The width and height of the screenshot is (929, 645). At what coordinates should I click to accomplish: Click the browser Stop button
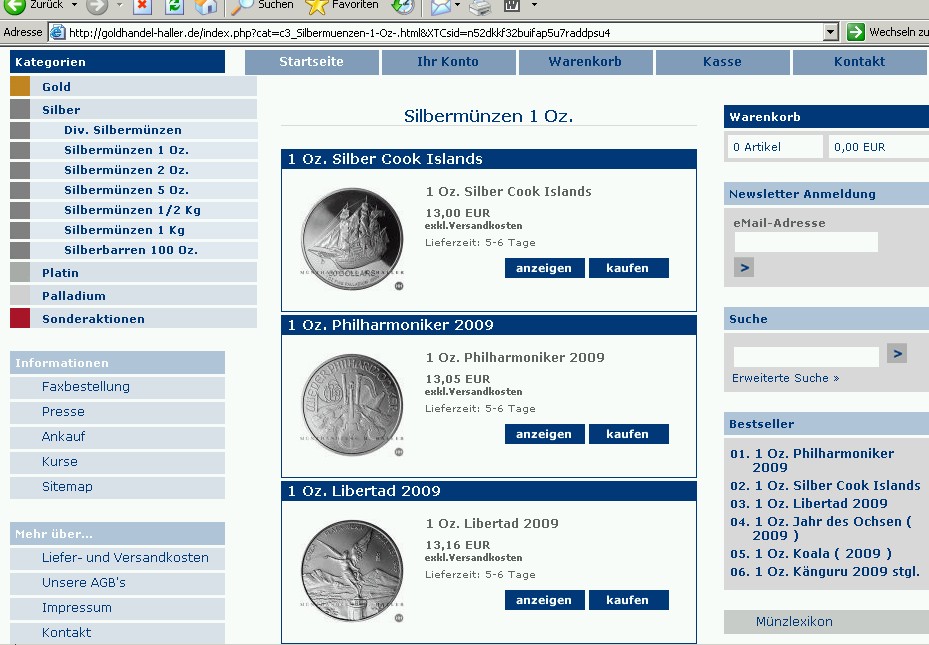142,6
